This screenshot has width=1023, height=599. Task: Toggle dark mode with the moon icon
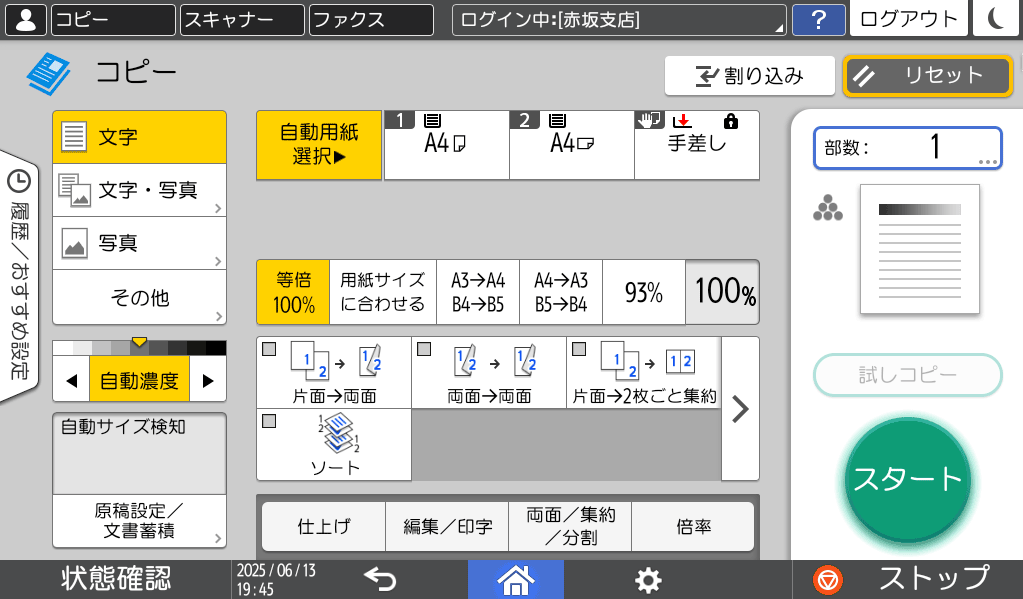point(996,19)
